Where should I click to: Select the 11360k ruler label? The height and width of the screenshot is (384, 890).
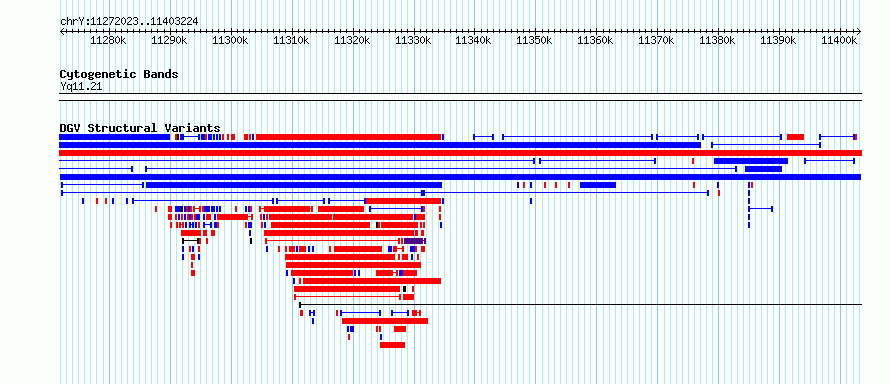point(596,41)
